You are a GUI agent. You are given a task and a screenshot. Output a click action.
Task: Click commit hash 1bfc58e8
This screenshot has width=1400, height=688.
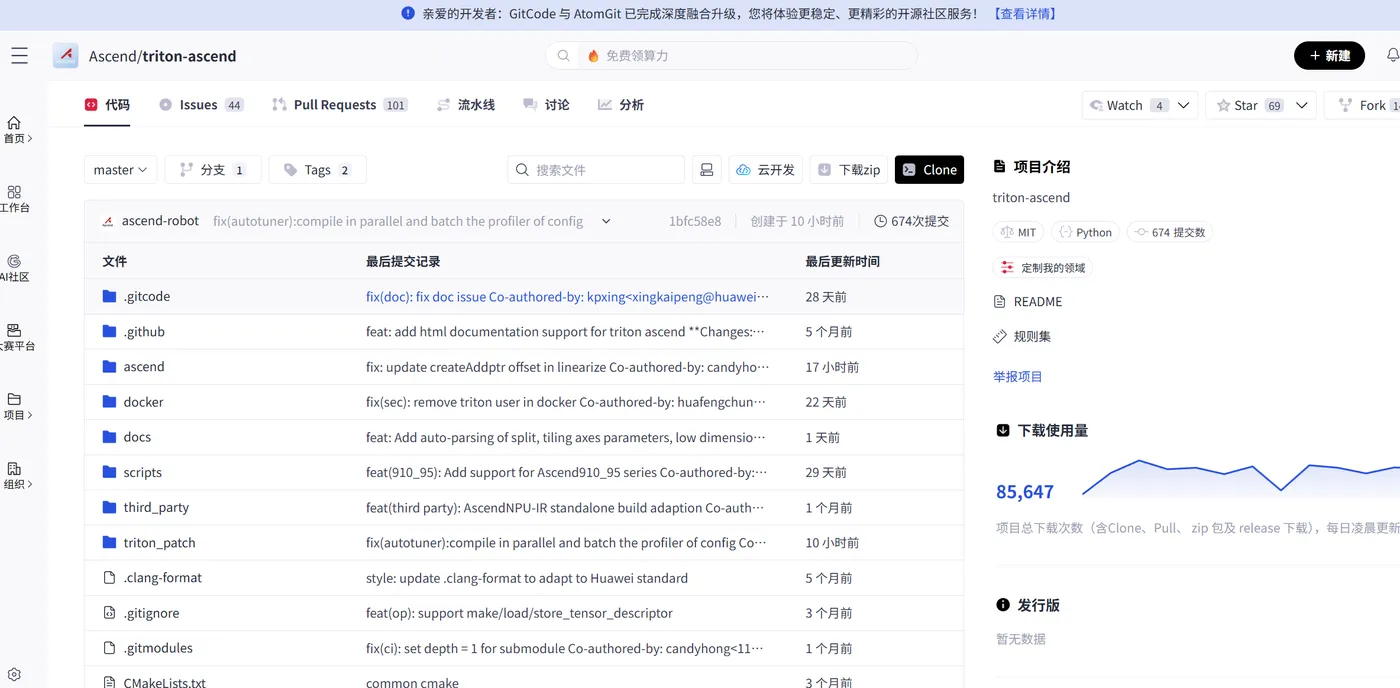click(695, 221)
